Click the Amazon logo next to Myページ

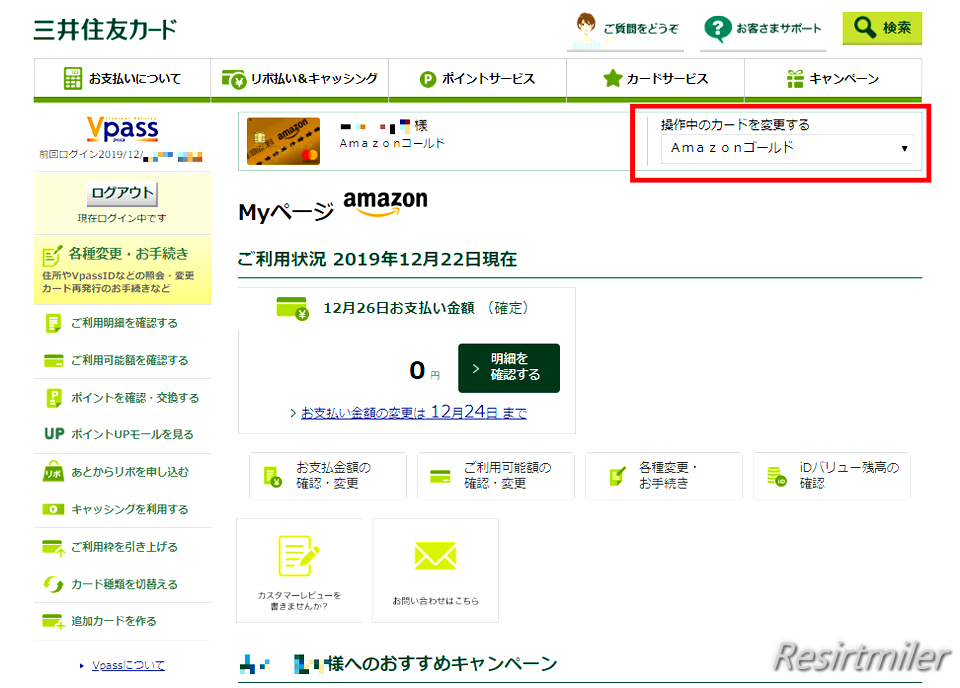click(386, 203)
